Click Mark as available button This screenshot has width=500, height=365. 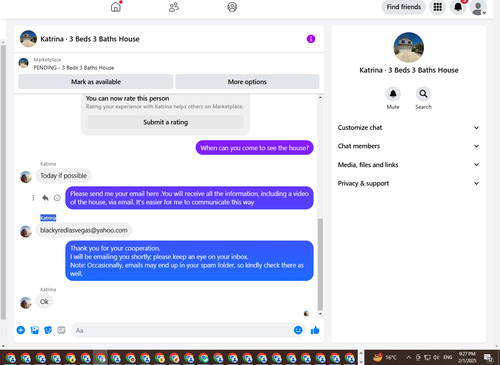point(96,82)
